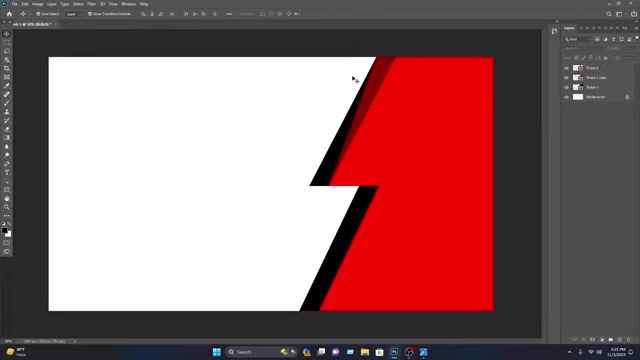Toggle shape layer filter
Image resolution: width=640 pixels, height=360 pixels.
tap(621, 39)
